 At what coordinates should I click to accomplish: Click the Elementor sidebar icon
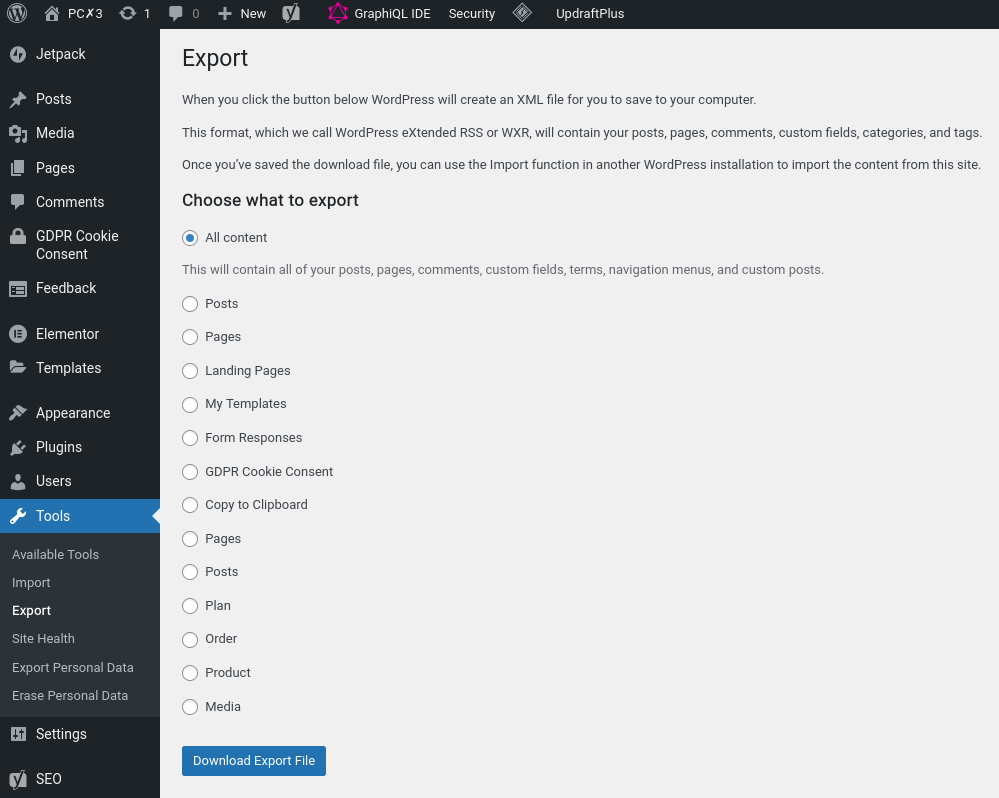[x=18, y=334]
